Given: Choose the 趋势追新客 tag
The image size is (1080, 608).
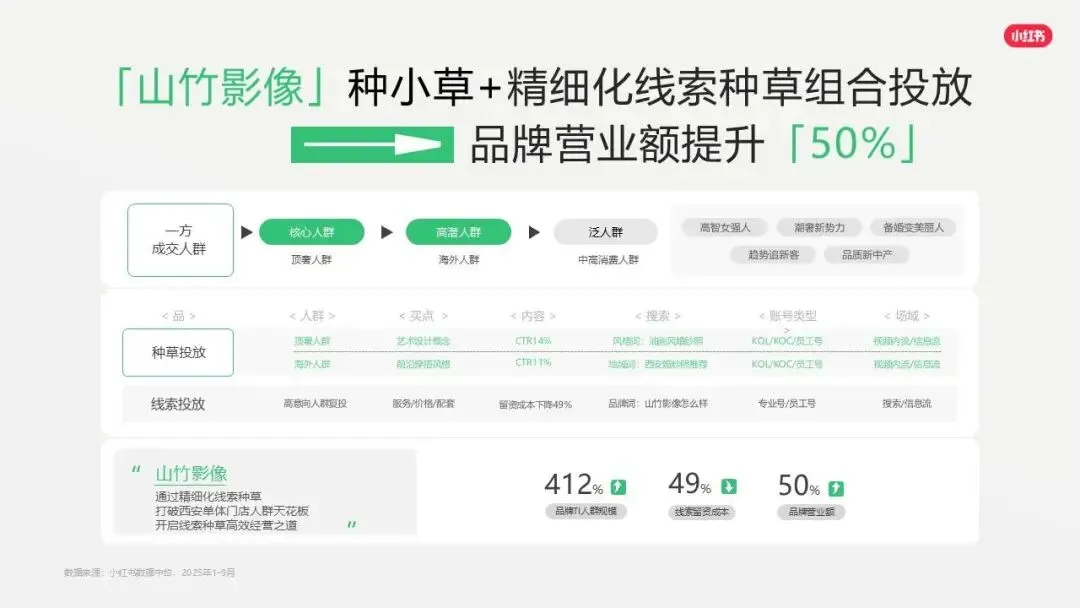Looking at the screenshot, I should (773, 255).
